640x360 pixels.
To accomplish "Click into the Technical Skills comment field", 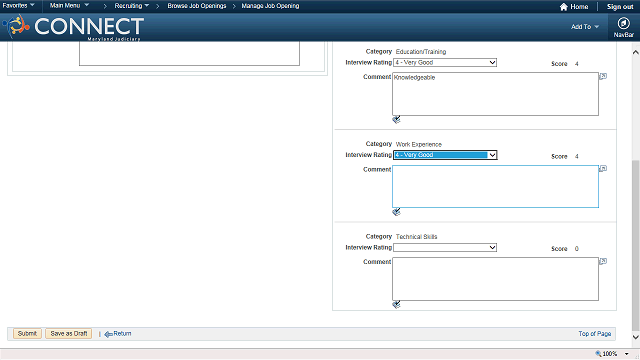I will (495, 279).
